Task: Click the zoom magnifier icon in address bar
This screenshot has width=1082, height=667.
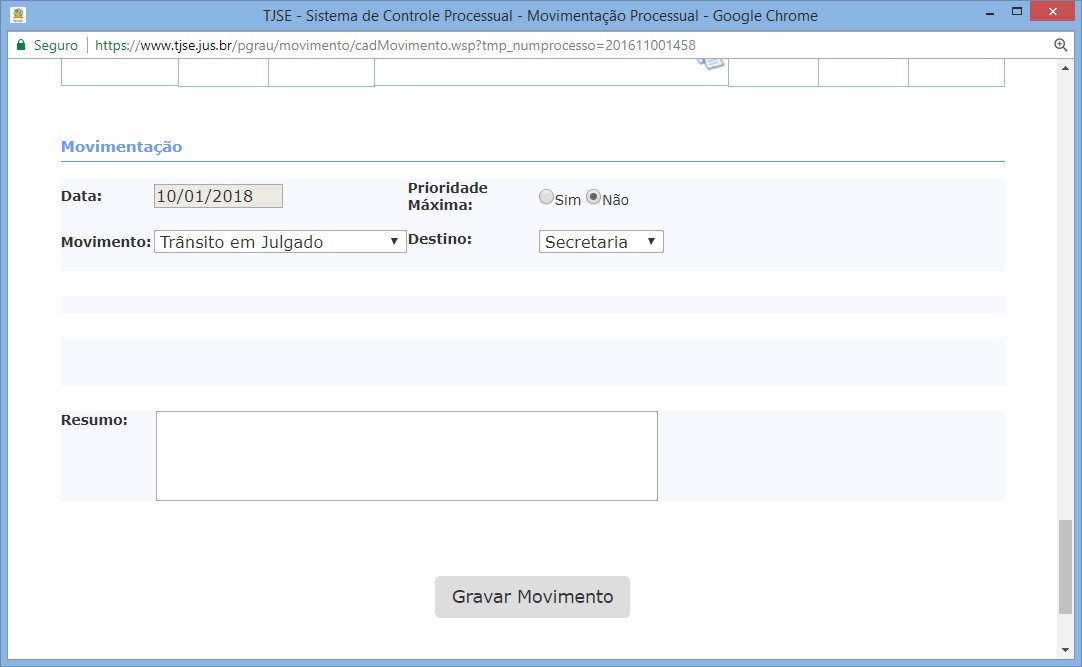Action: (1061, 46)
